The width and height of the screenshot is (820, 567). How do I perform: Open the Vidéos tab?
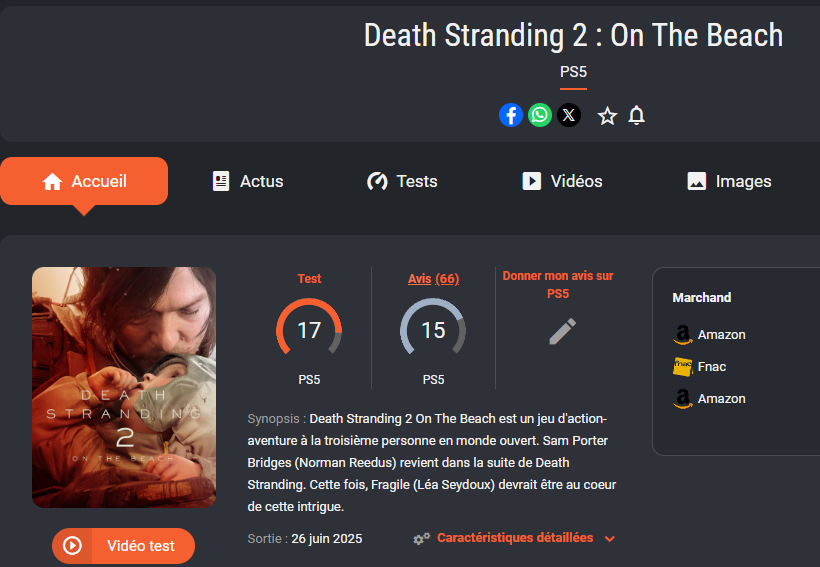coord(562,181)
